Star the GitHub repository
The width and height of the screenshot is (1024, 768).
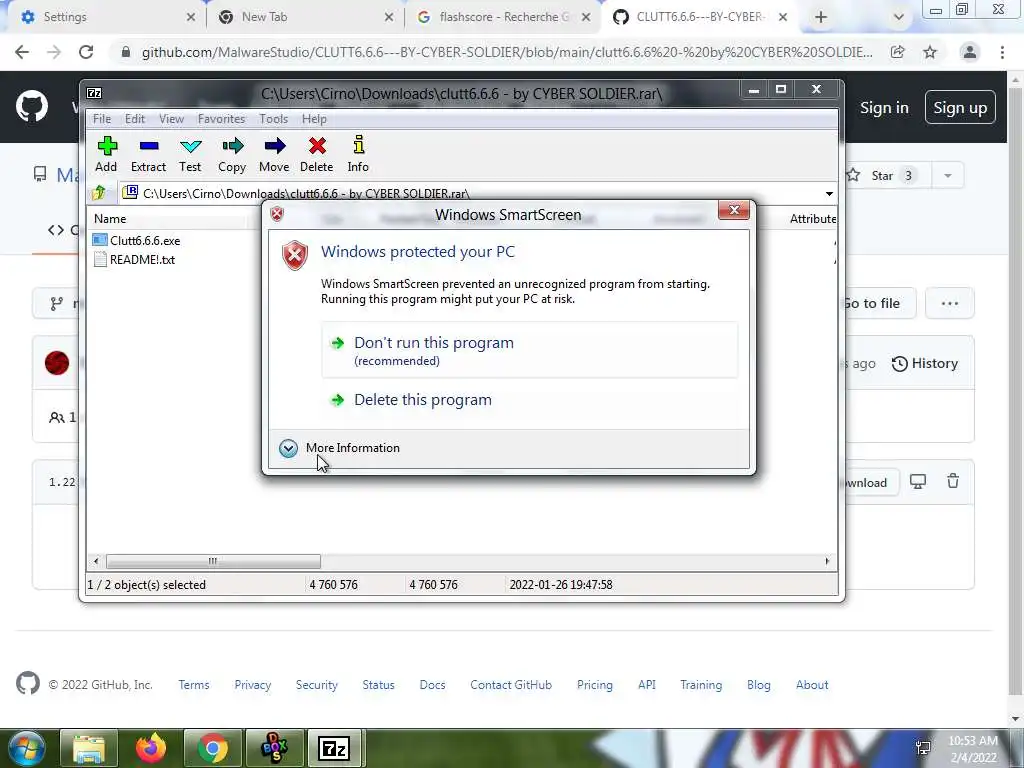[x=882, y=176]
